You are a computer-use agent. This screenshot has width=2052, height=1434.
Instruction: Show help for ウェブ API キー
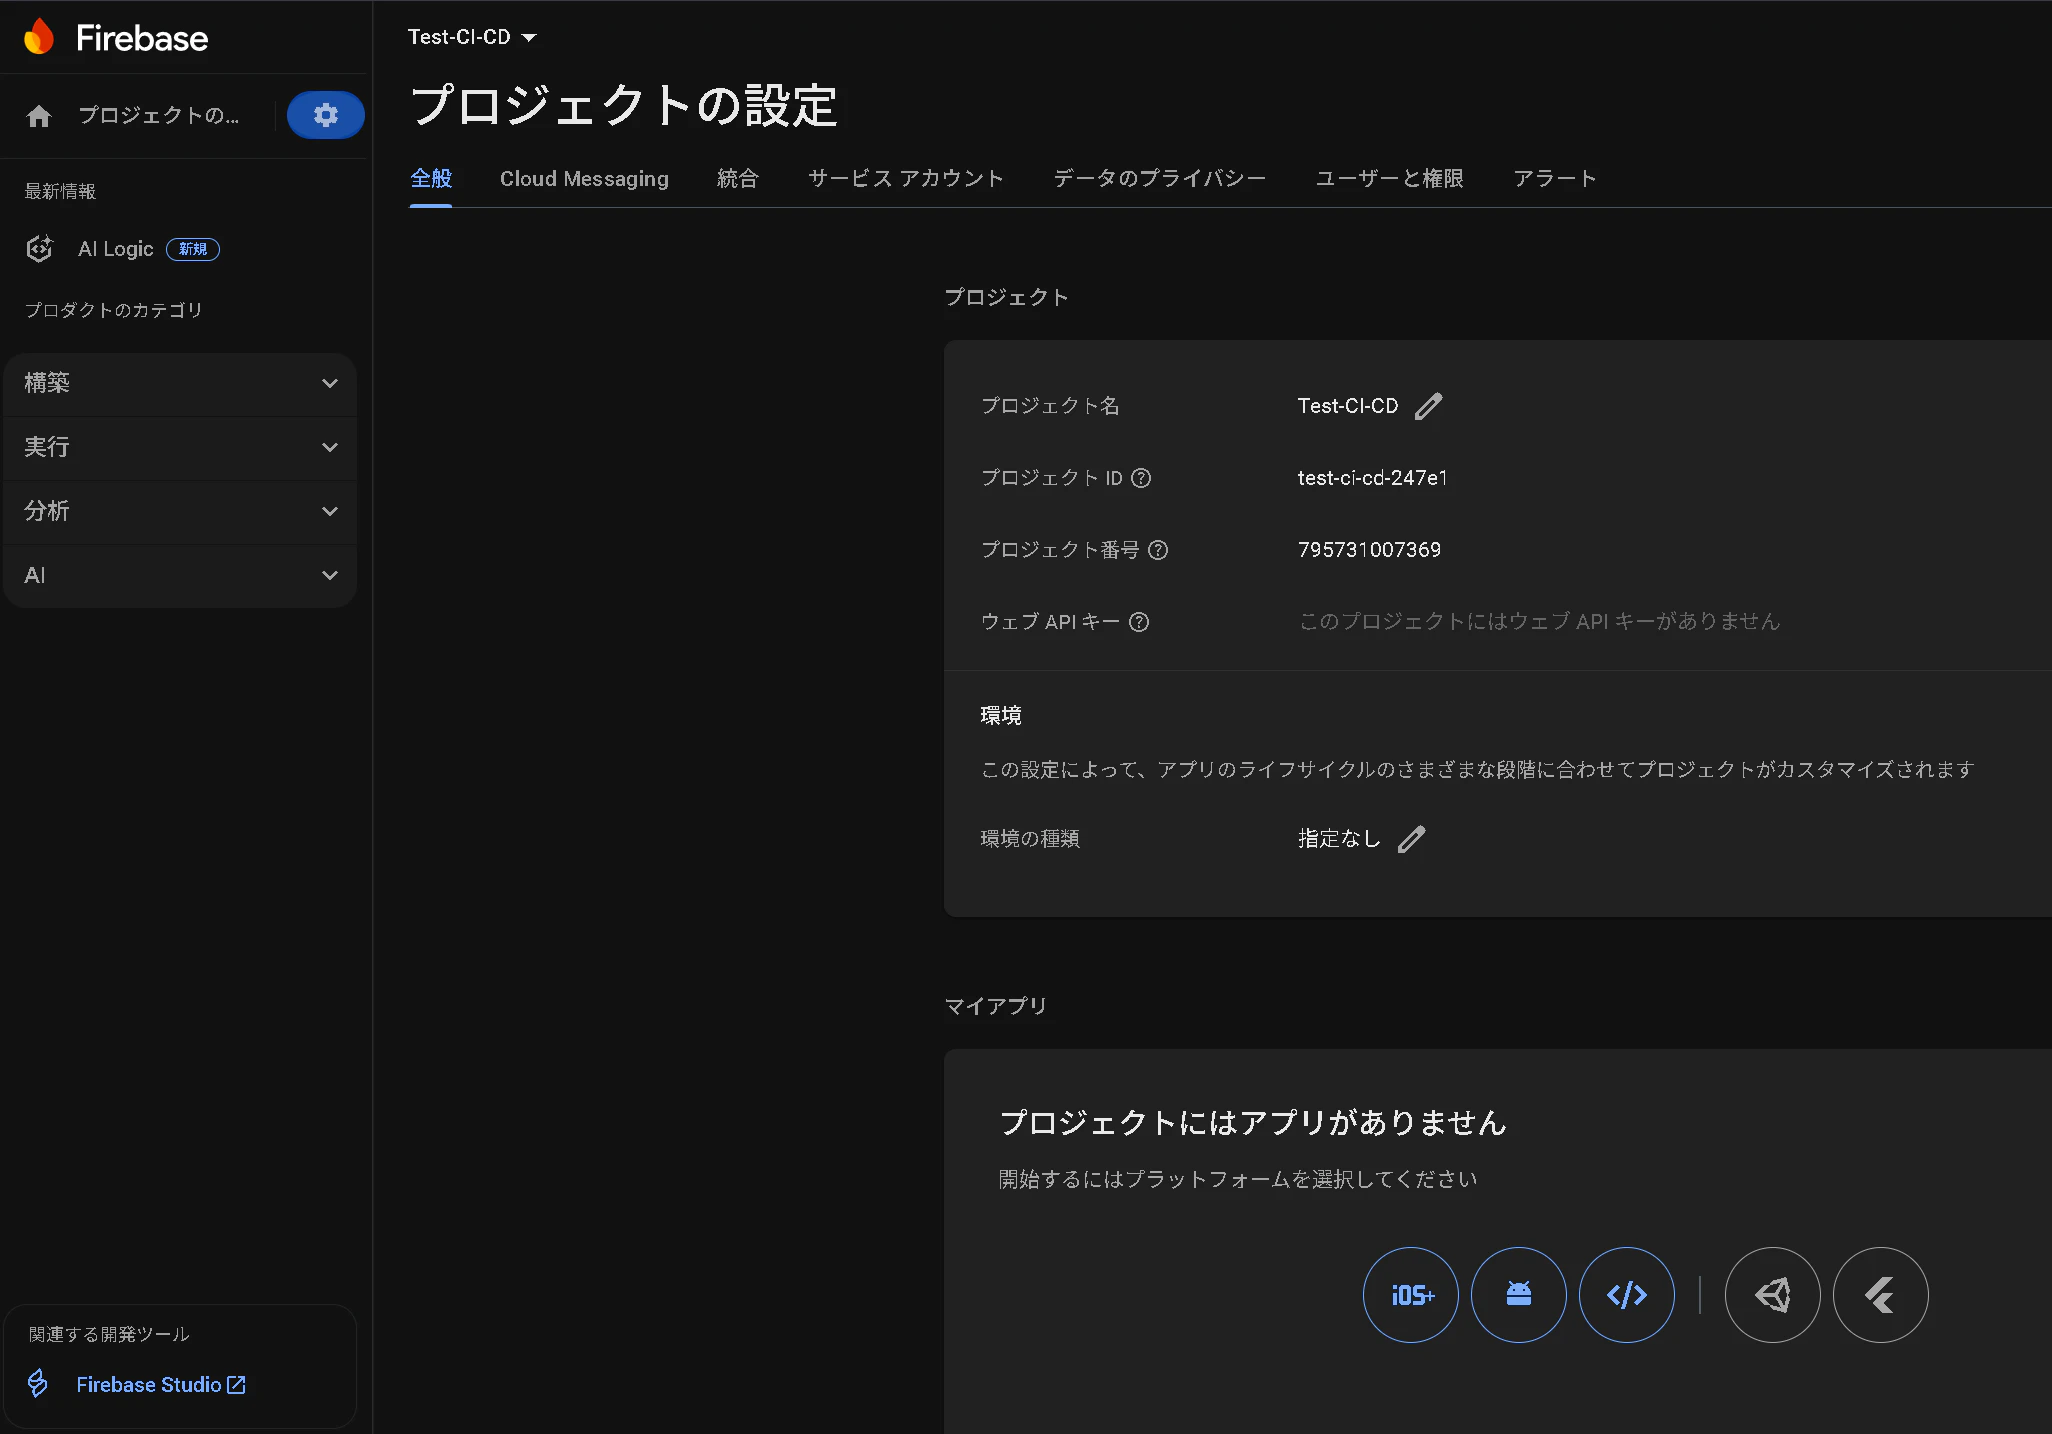[1139, 622]
